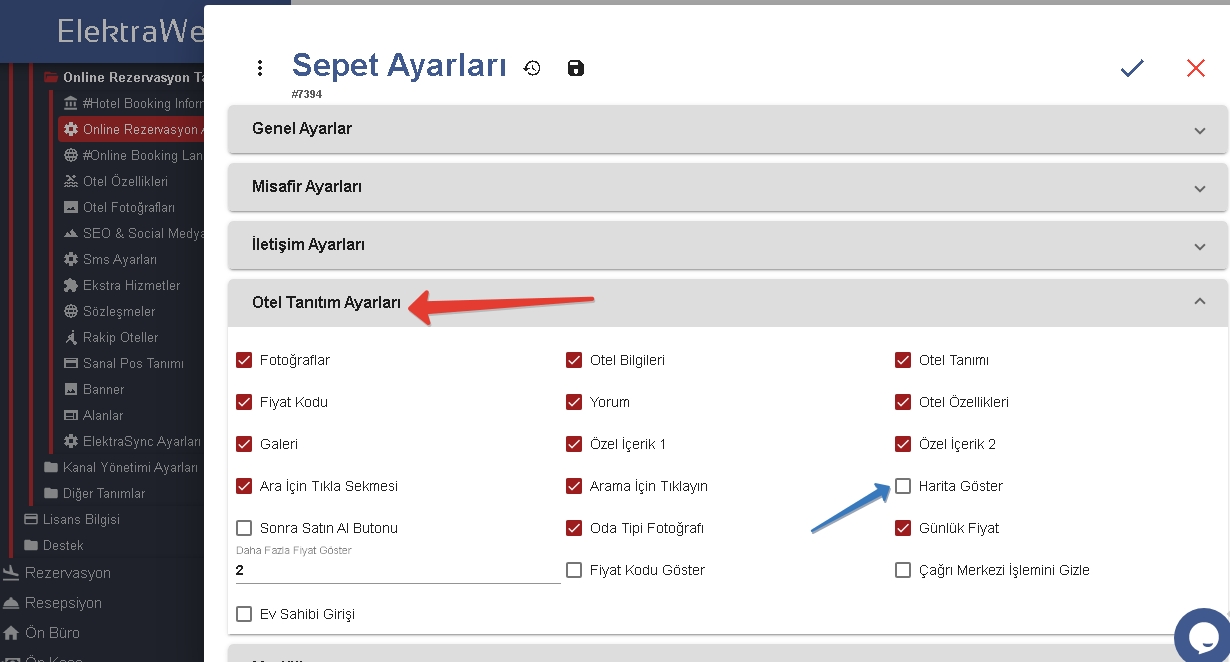The width and height of the screenshot is (1230, 662).
Task: Check the Ev Sahibi Girişi checkbox
Action: click(244, 614)
